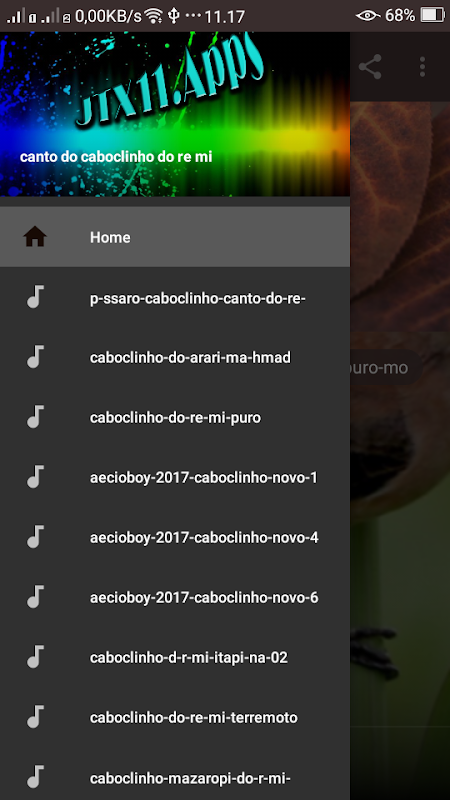Select aecioboy-2017-caboclinho-novo-4 entry

click(175, 537)
